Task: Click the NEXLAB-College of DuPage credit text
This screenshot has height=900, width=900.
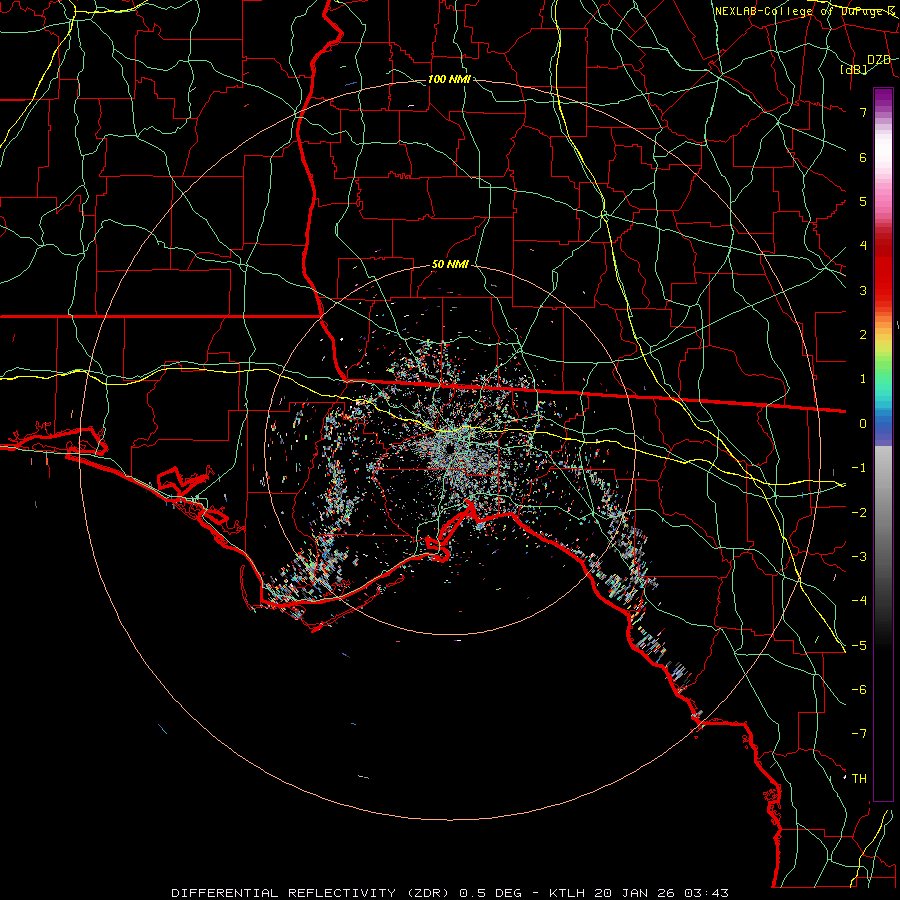Action: [x=806, y=11]
